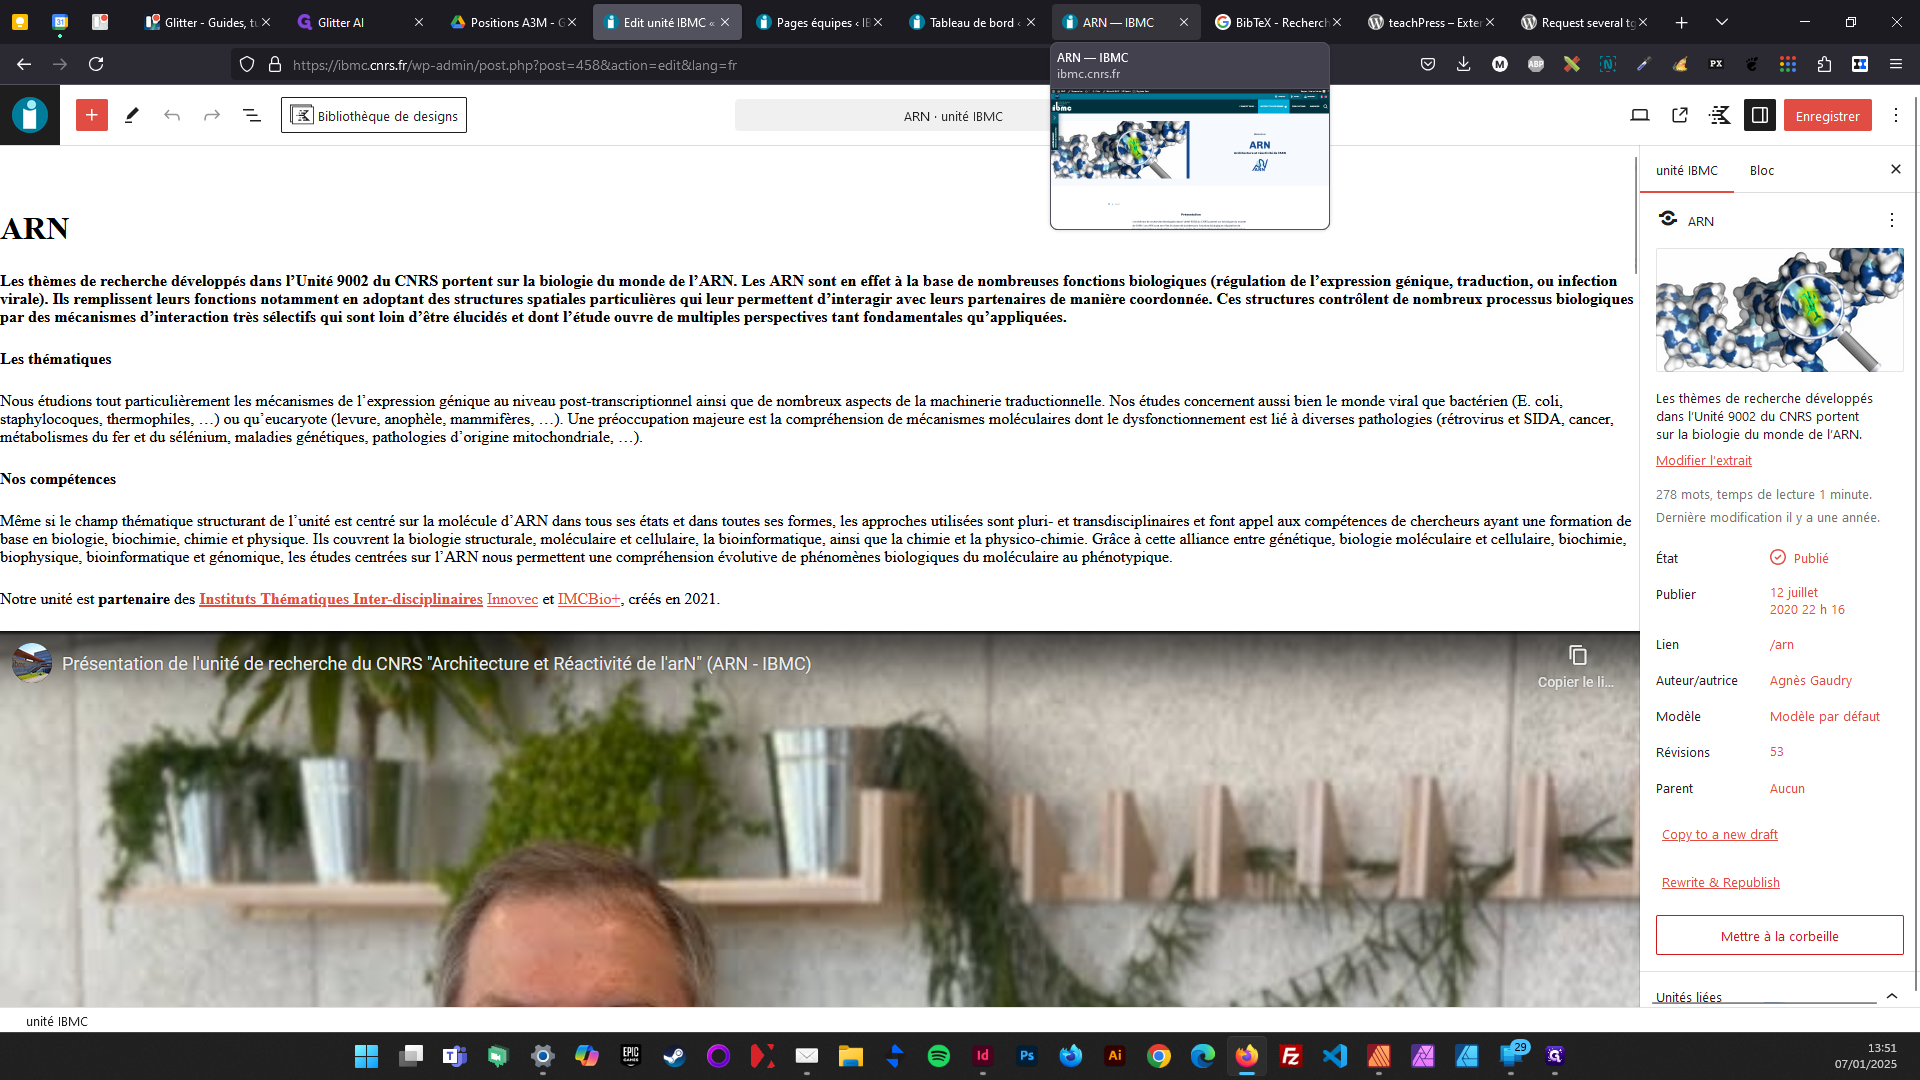Change author Agnès Gaudry
This screenshot has height=1080, width=1920.
coord(1811,680)
